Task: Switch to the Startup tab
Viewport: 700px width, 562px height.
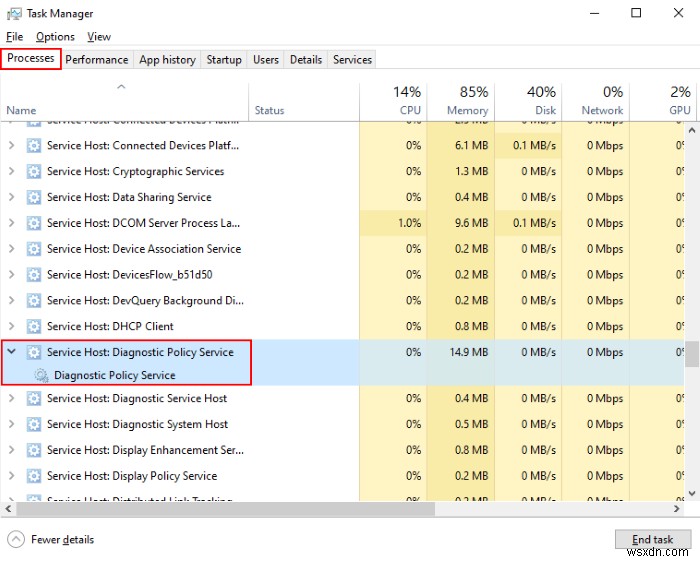Action: pyautogui.click(x=224, y=60)
